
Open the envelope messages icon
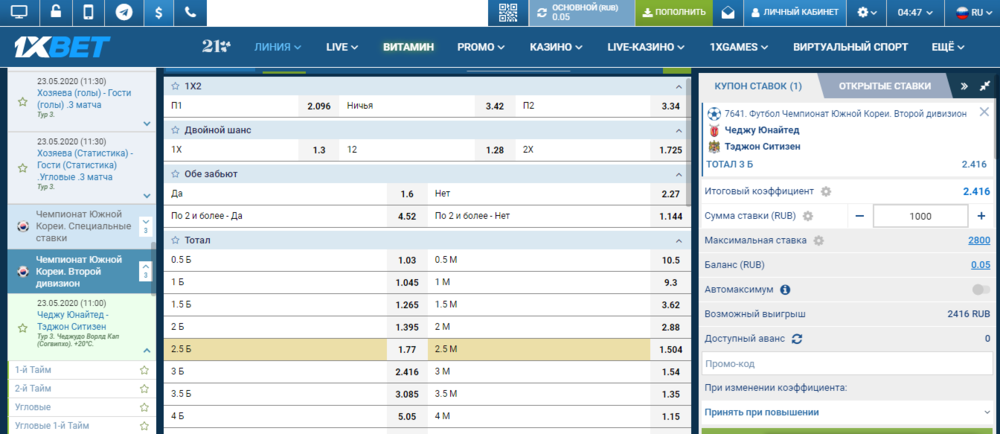tap(728, 12)
